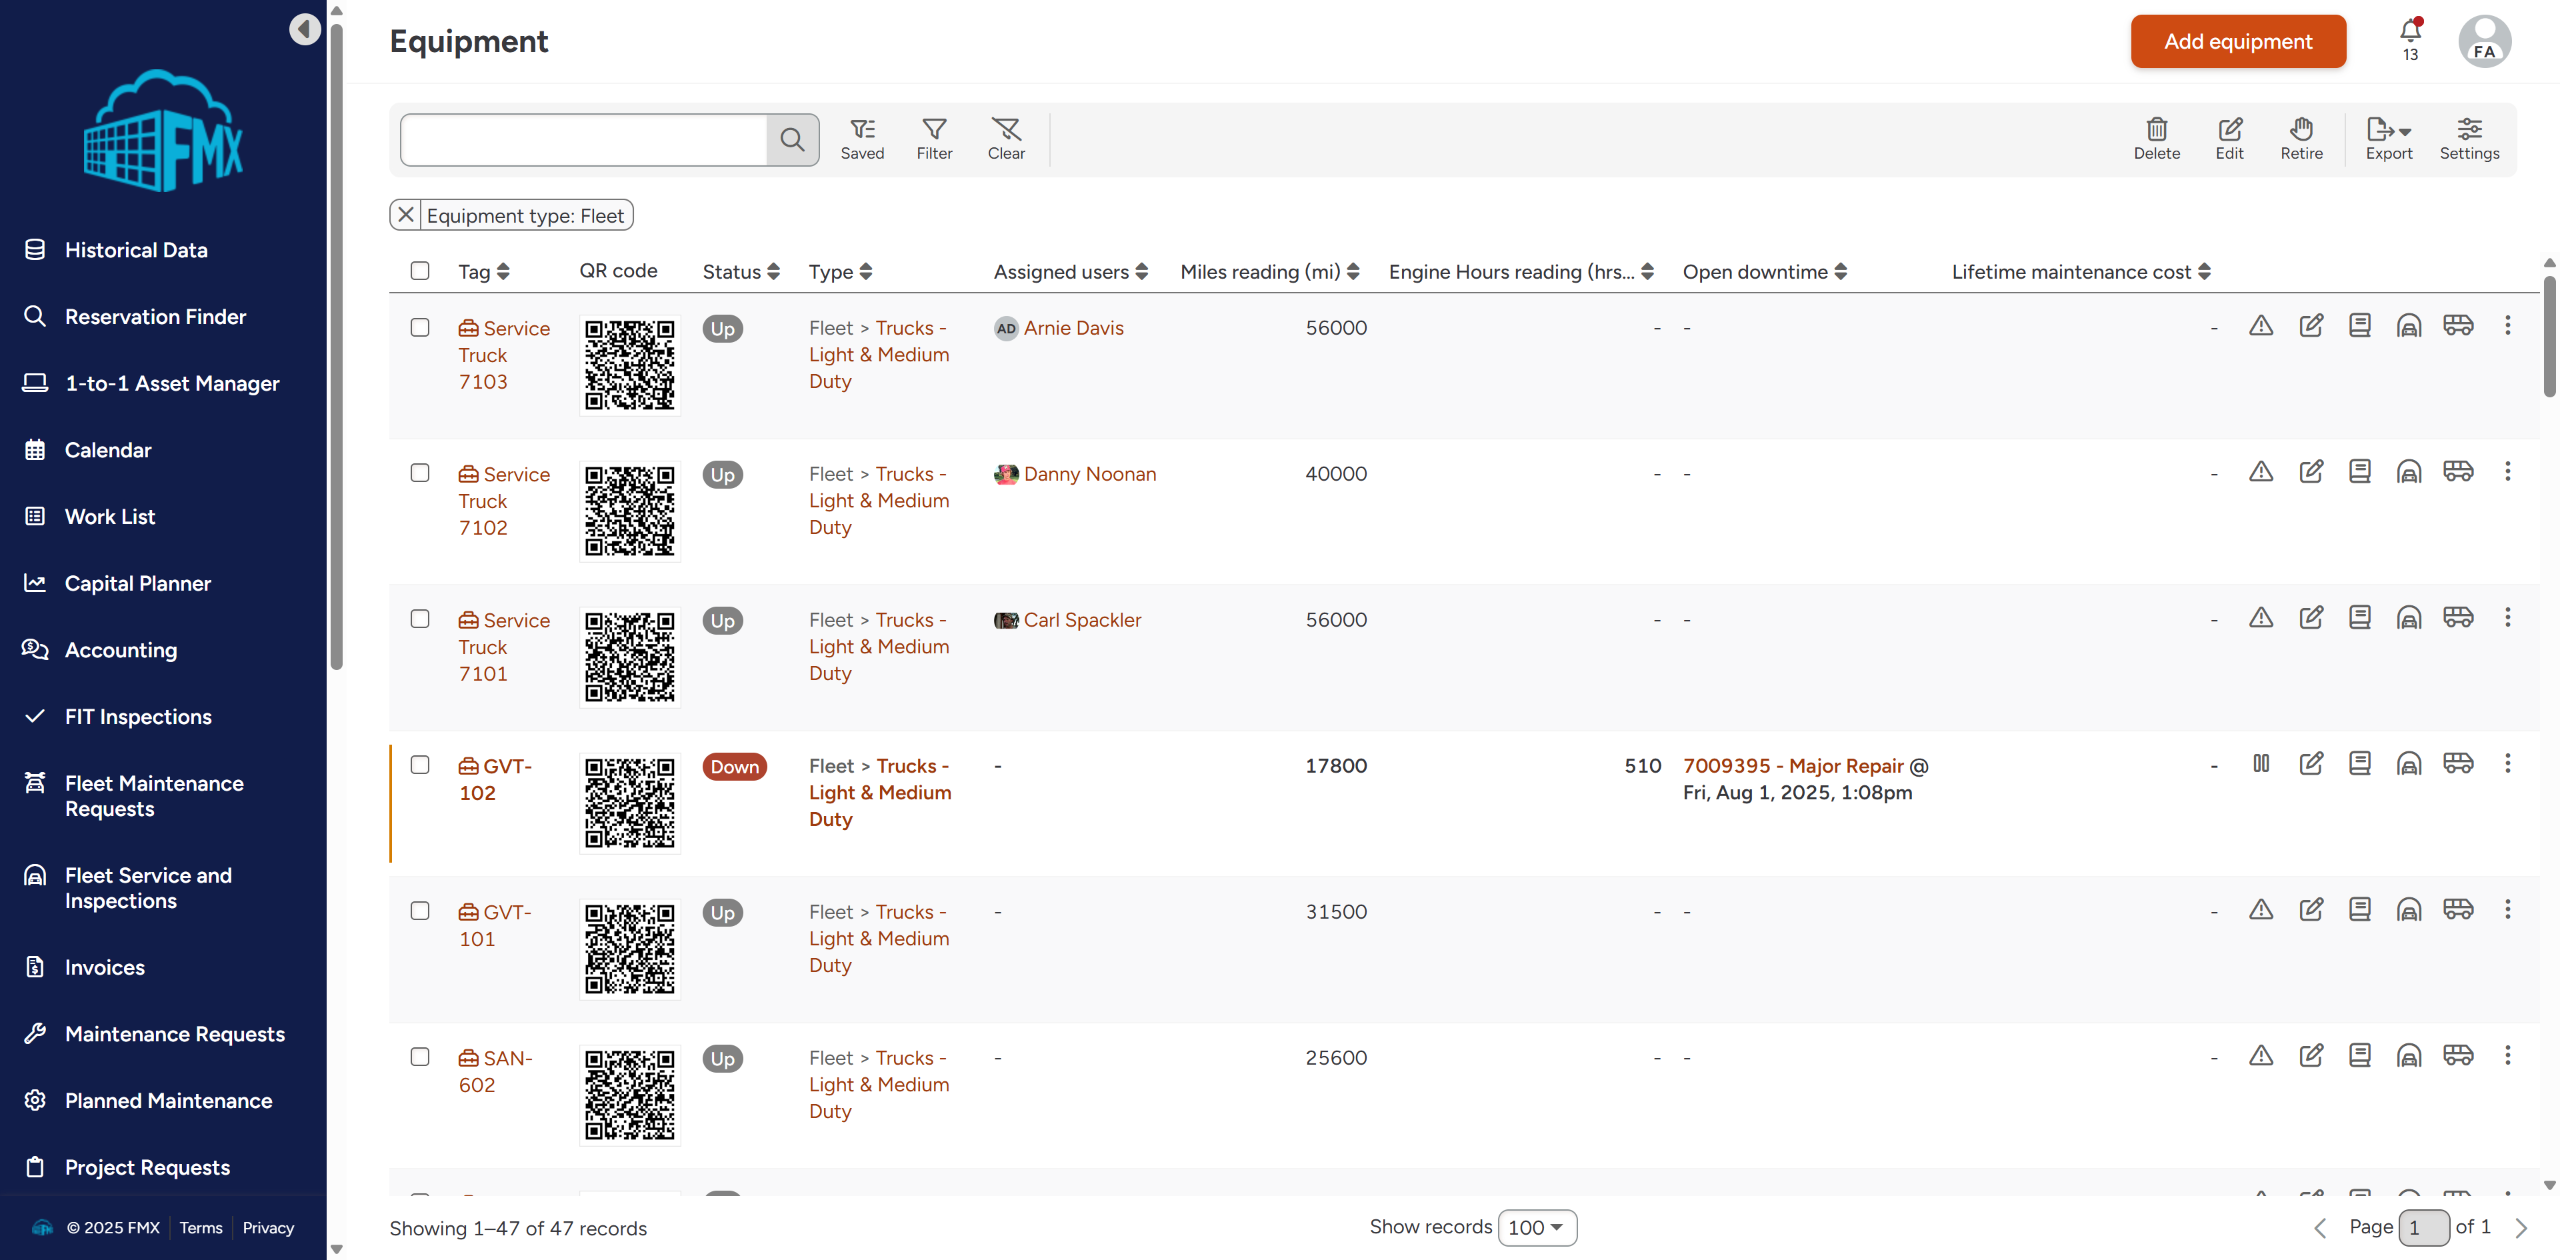This screenshot has width=2560, height=1260.
Task: Open the 7009395 - Major Repair link
Action: pyautogui.click(x=1793, y=766)
